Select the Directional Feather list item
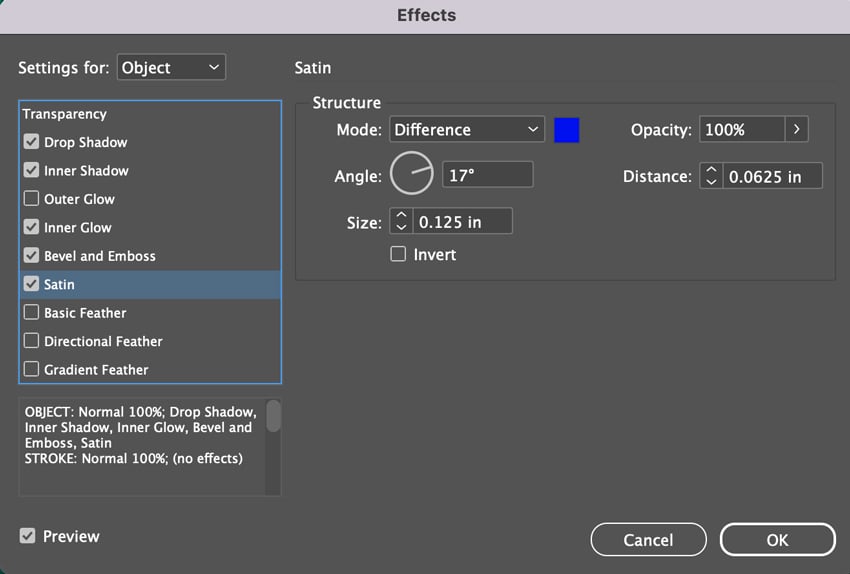850x574 pixels. 103,341
